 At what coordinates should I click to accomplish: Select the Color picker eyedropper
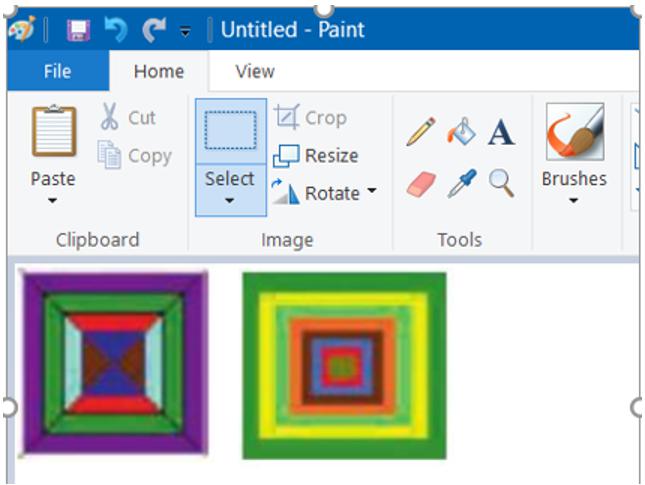pos(461,183)
